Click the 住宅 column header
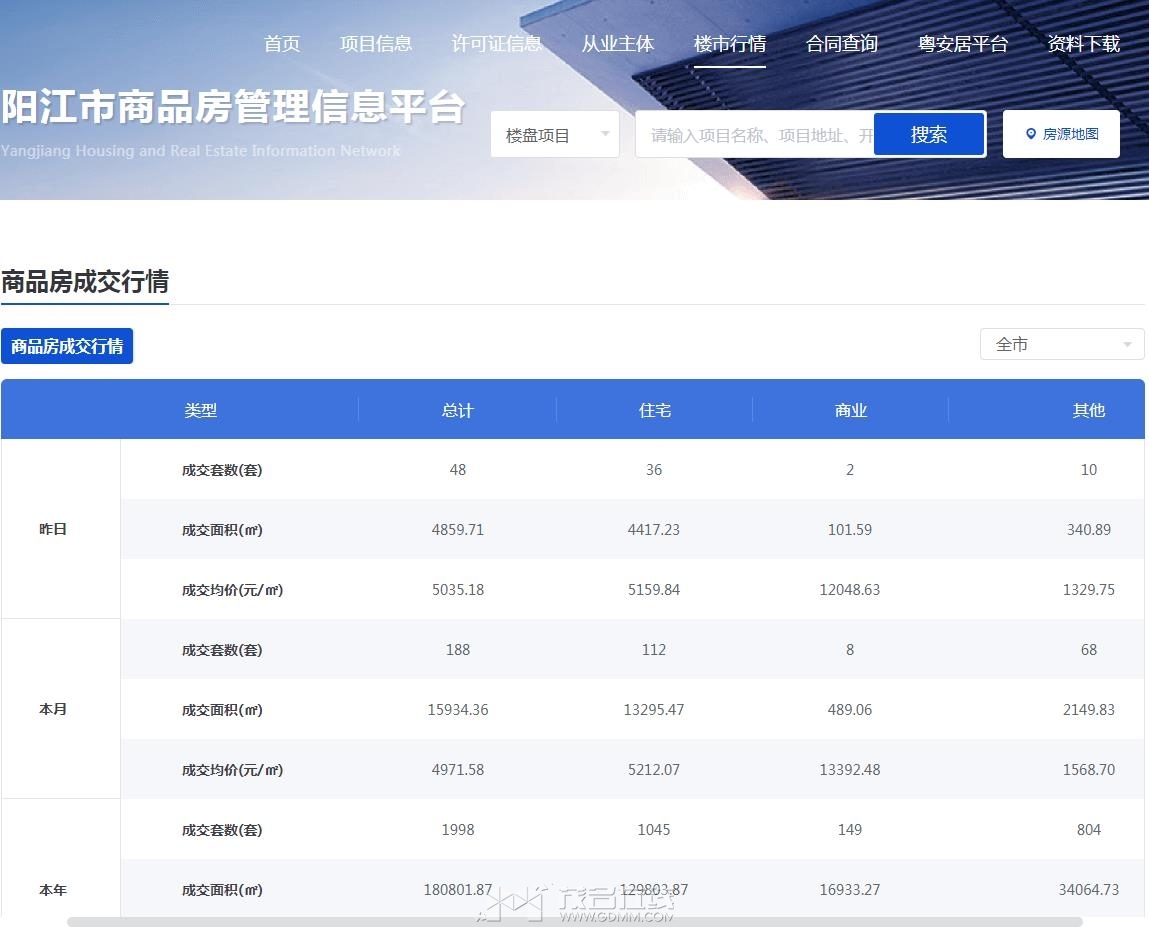 [x=654, y=410]
